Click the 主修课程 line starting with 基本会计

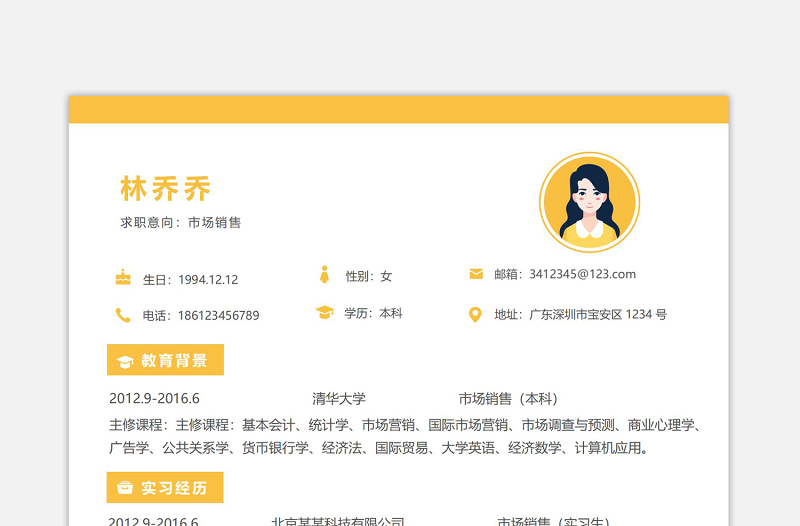tap(406, 425)
